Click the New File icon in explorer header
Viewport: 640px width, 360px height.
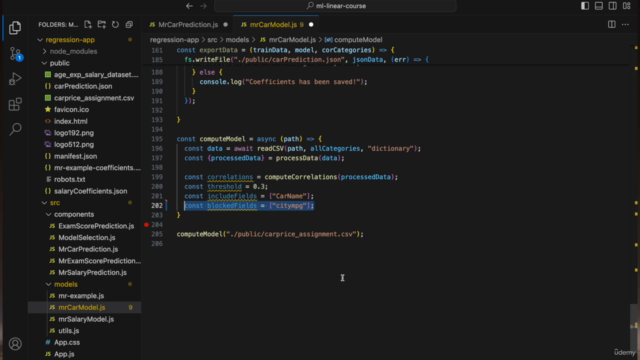coord(88,25)
